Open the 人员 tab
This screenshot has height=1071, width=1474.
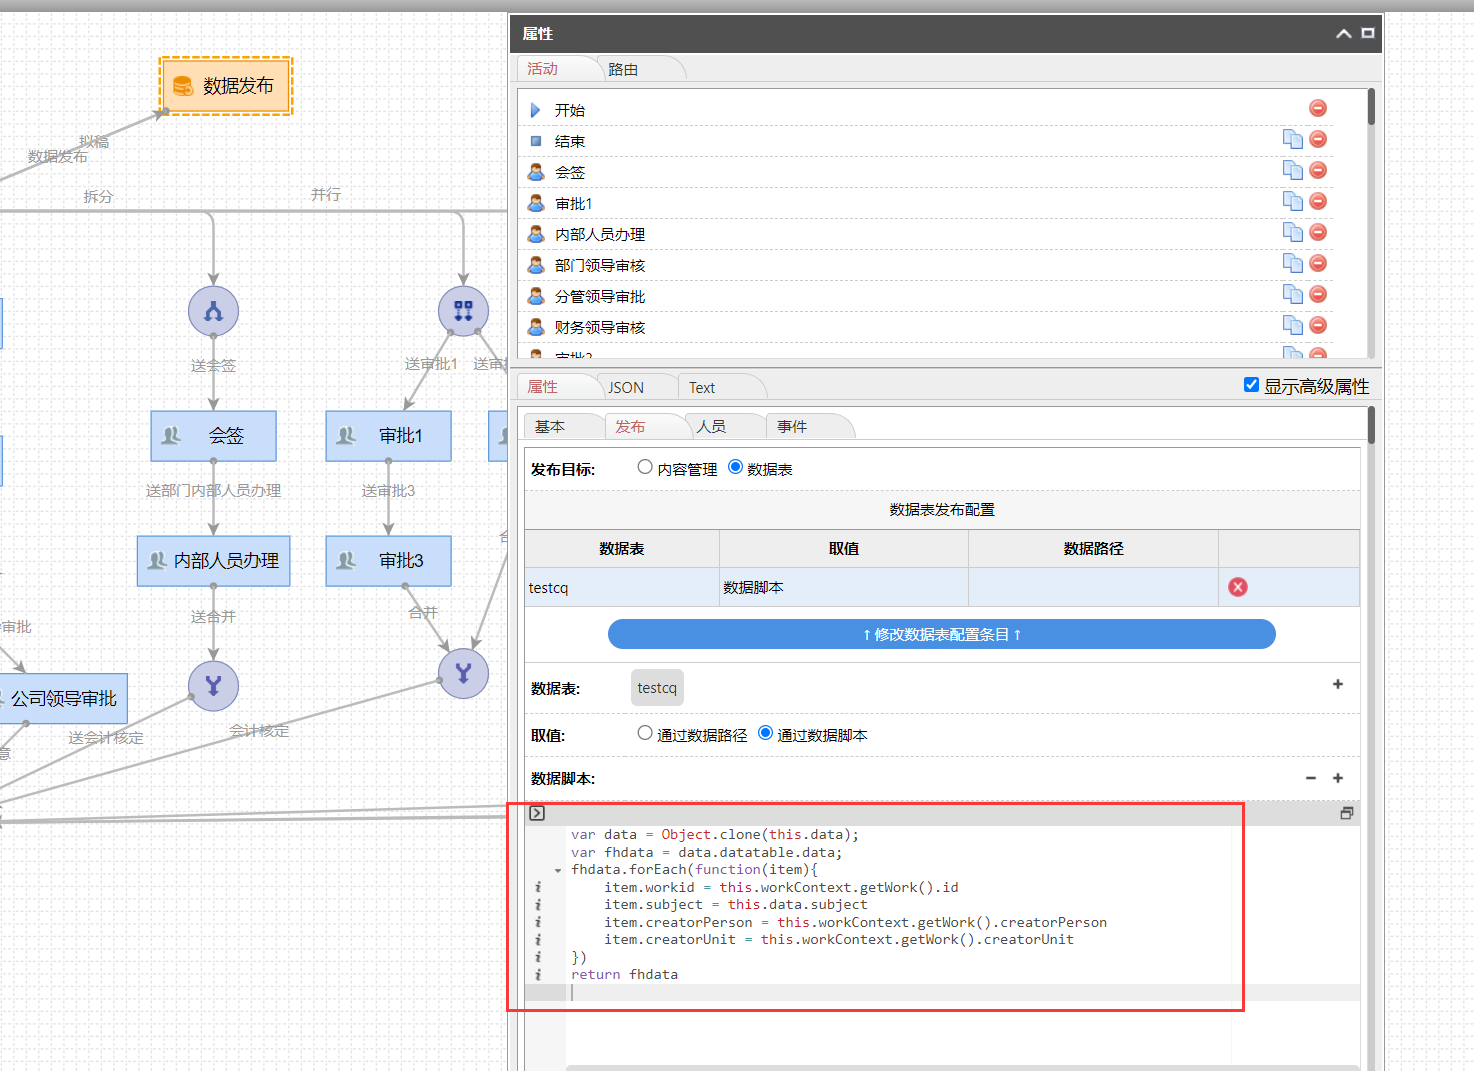[x=711, y=427]
